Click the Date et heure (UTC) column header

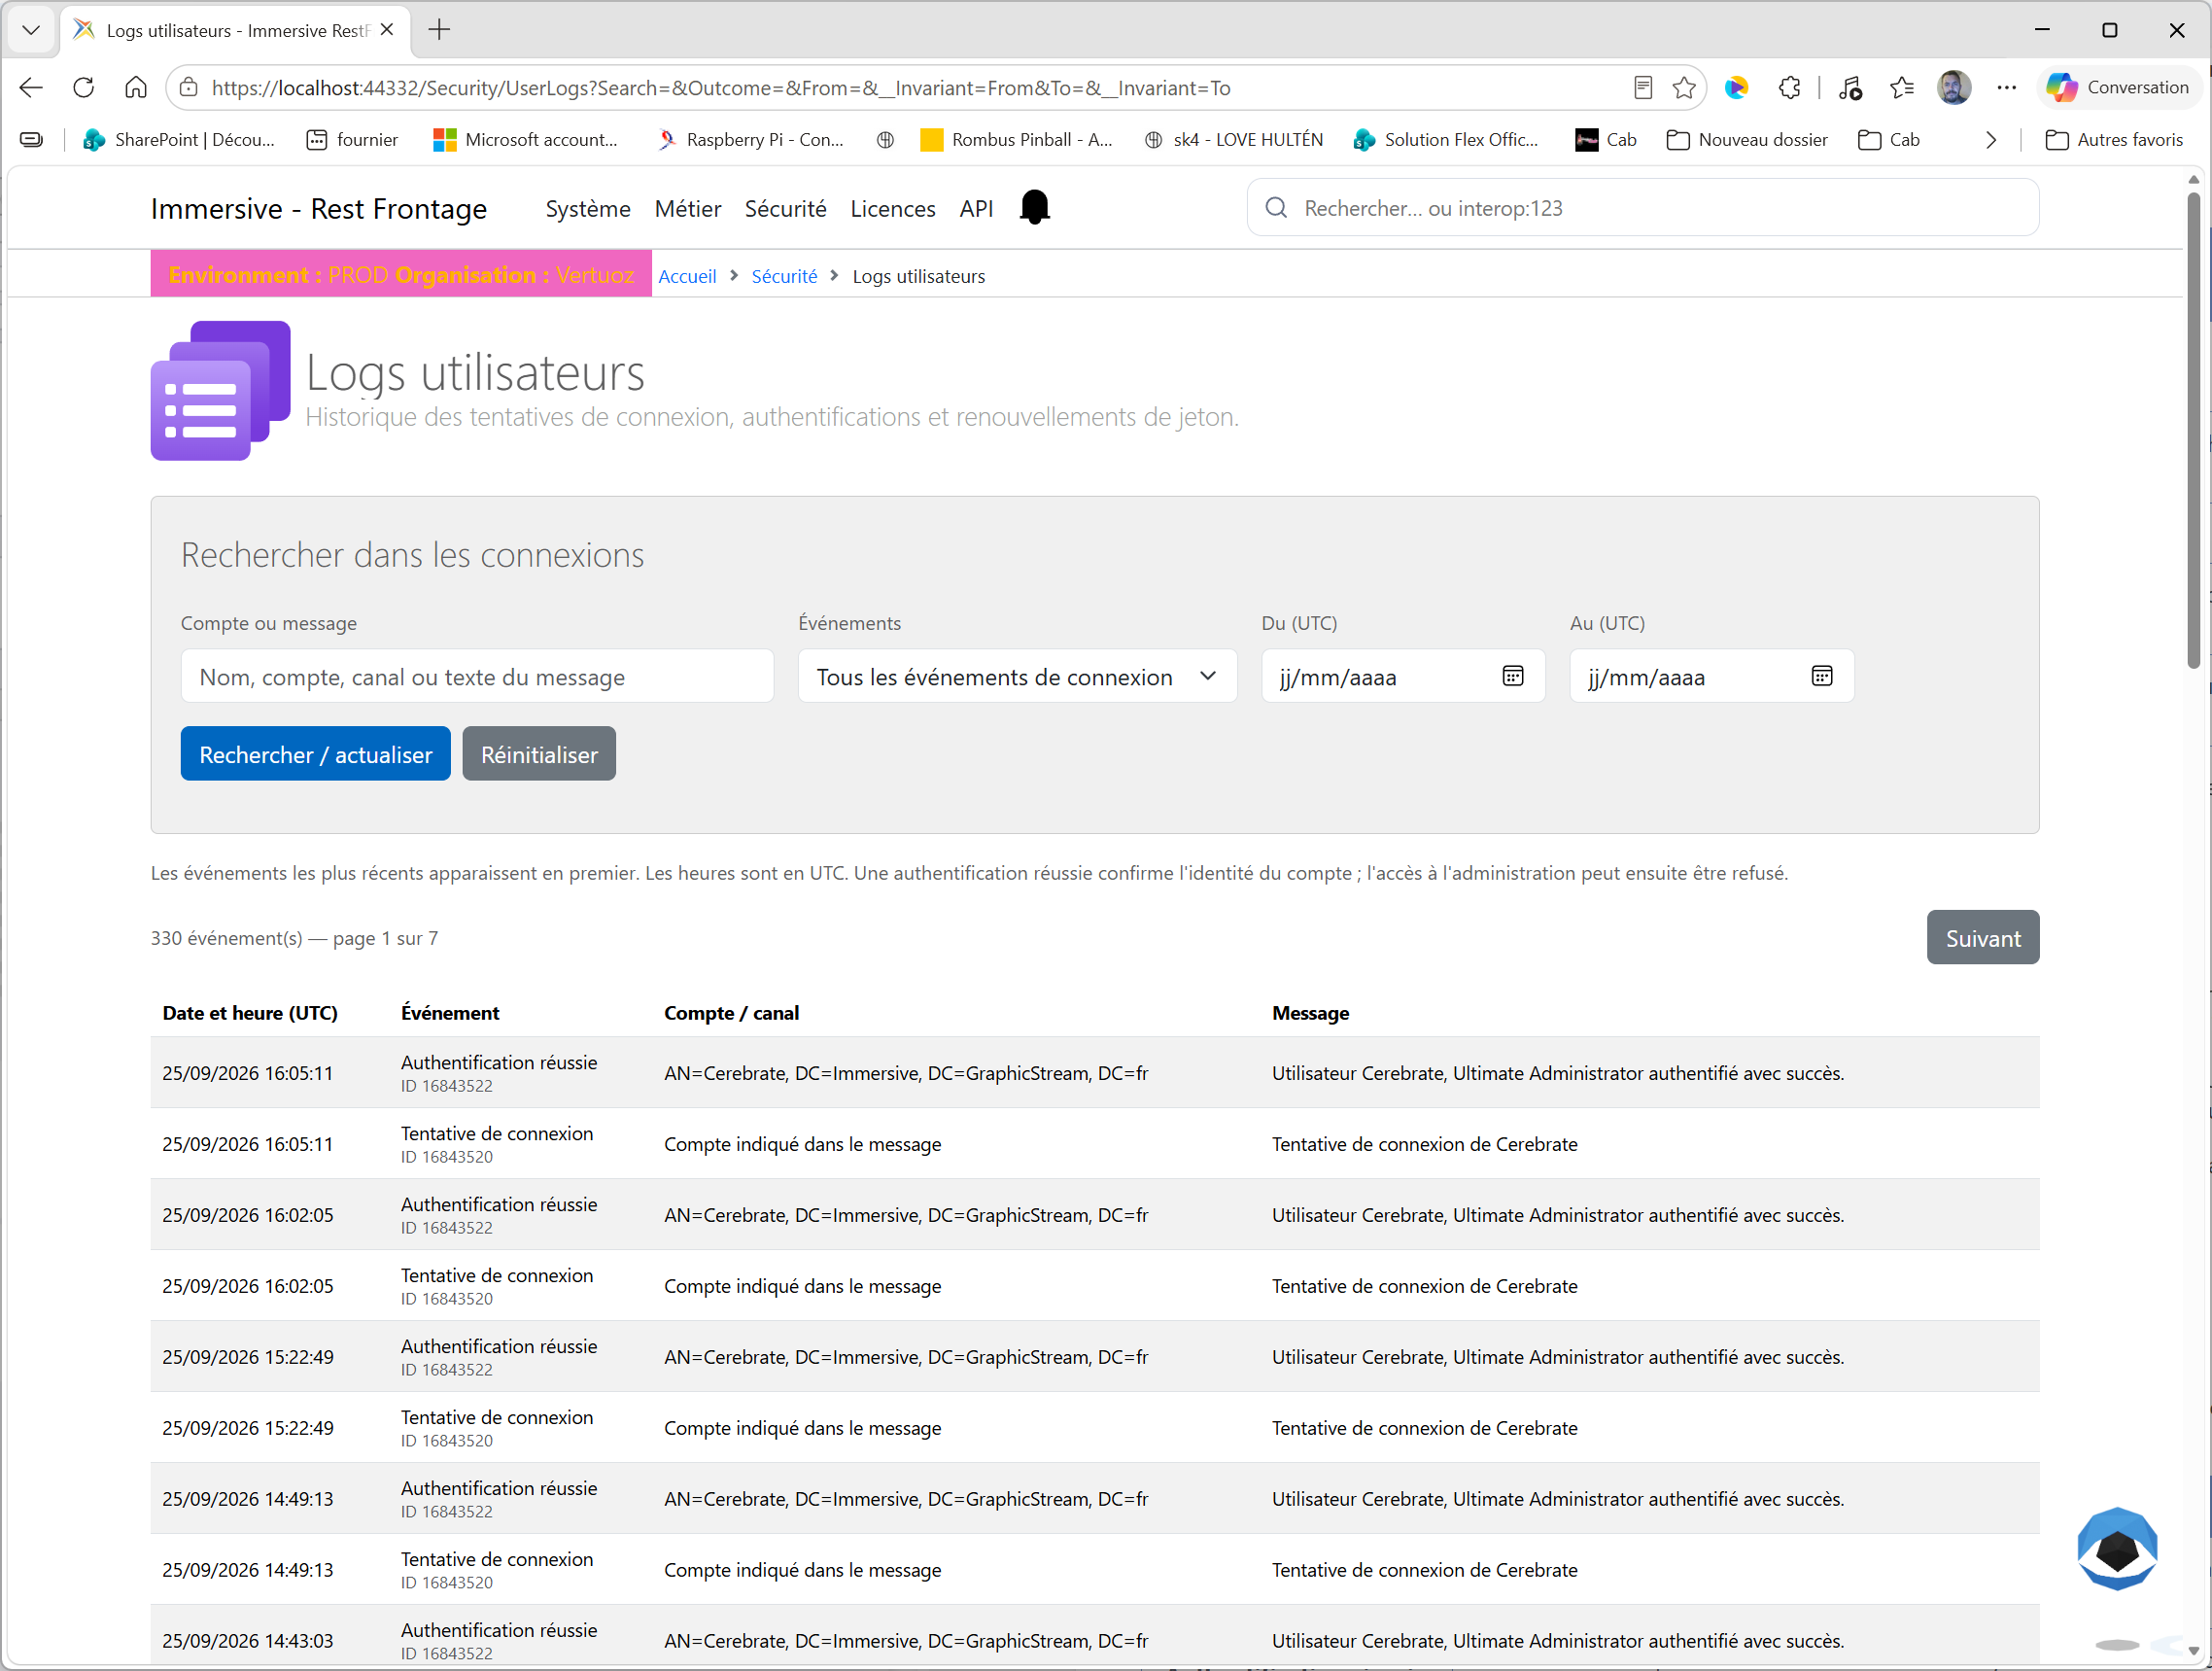[x=250, y=1012]
